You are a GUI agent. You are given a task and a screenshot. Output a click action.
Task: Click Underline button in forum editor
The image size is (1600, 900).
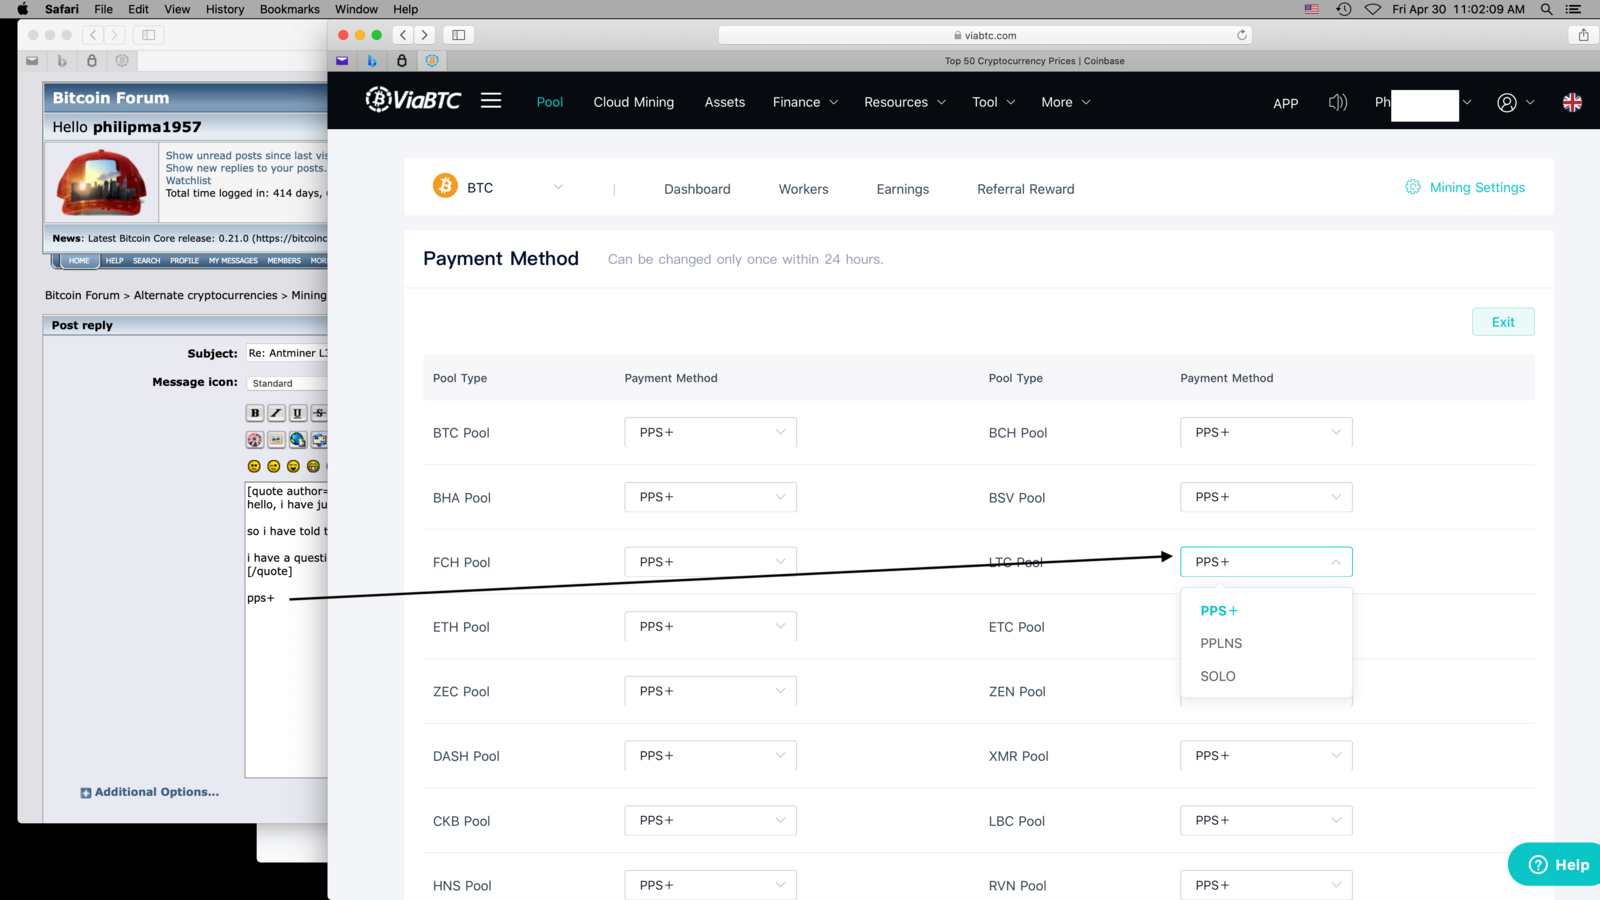(297, 413)
